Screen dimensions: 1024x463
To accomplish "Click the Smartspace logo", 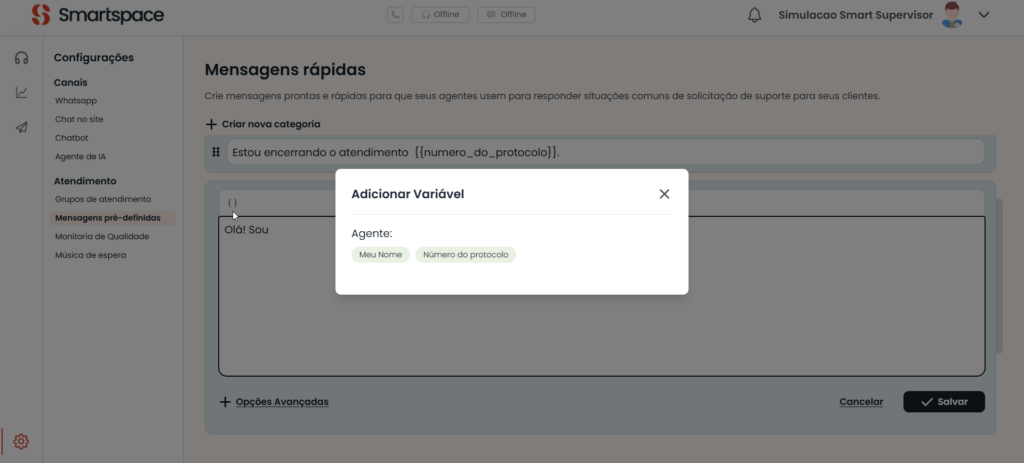I will (x=97, y=15).
